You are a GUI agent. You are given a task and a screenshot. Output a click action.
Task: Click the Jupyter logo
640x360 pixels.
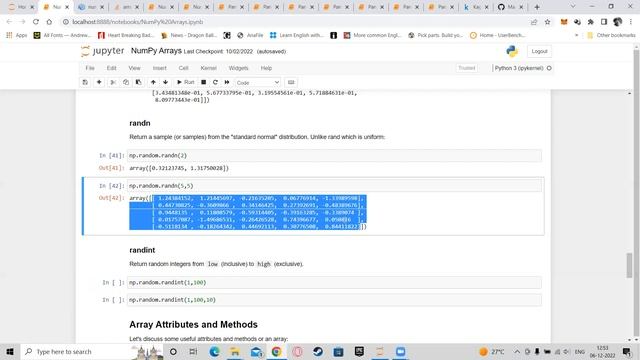coord(102,51)
